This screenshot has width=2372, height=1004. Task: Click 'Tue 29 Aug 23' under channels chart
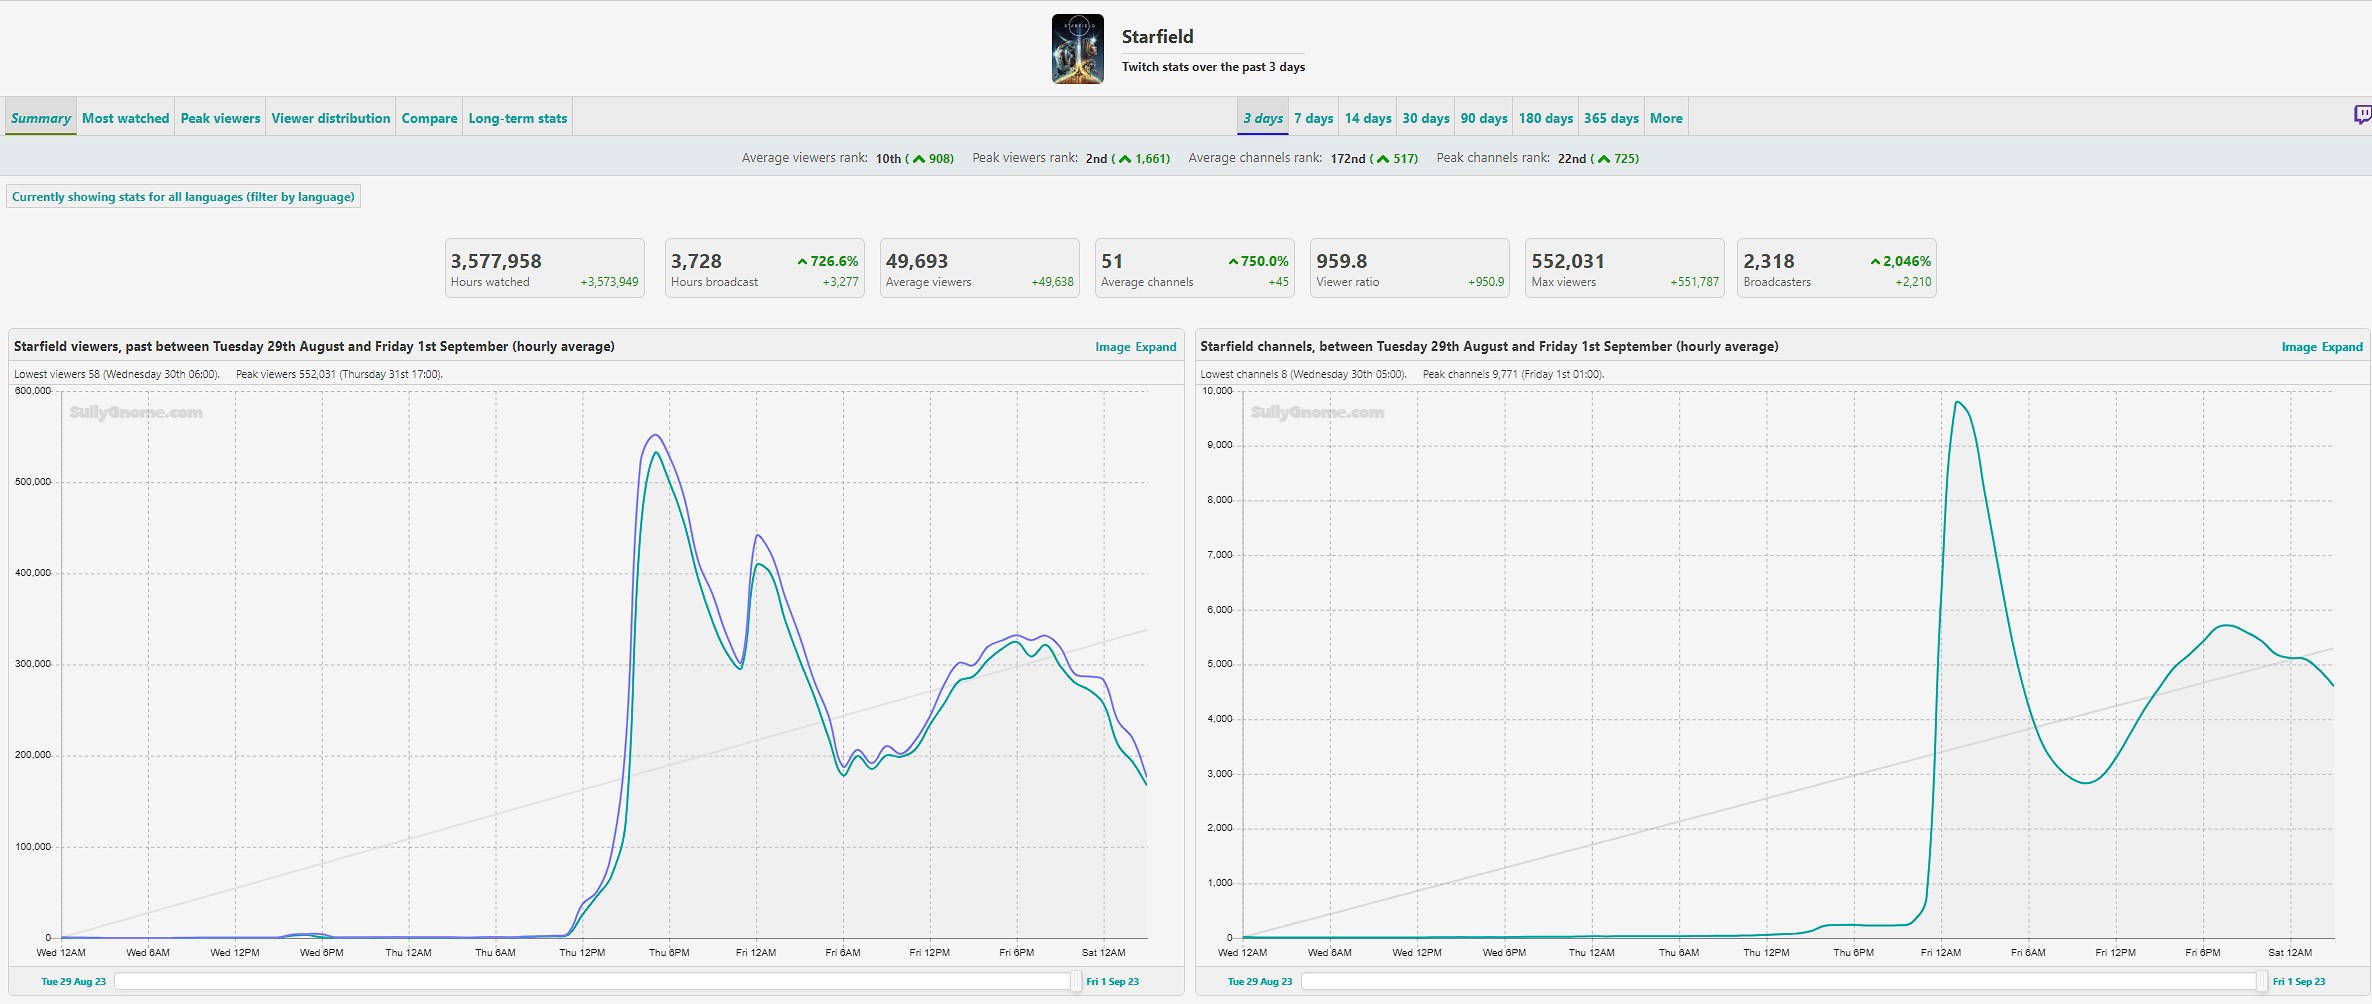(1260, 982)
